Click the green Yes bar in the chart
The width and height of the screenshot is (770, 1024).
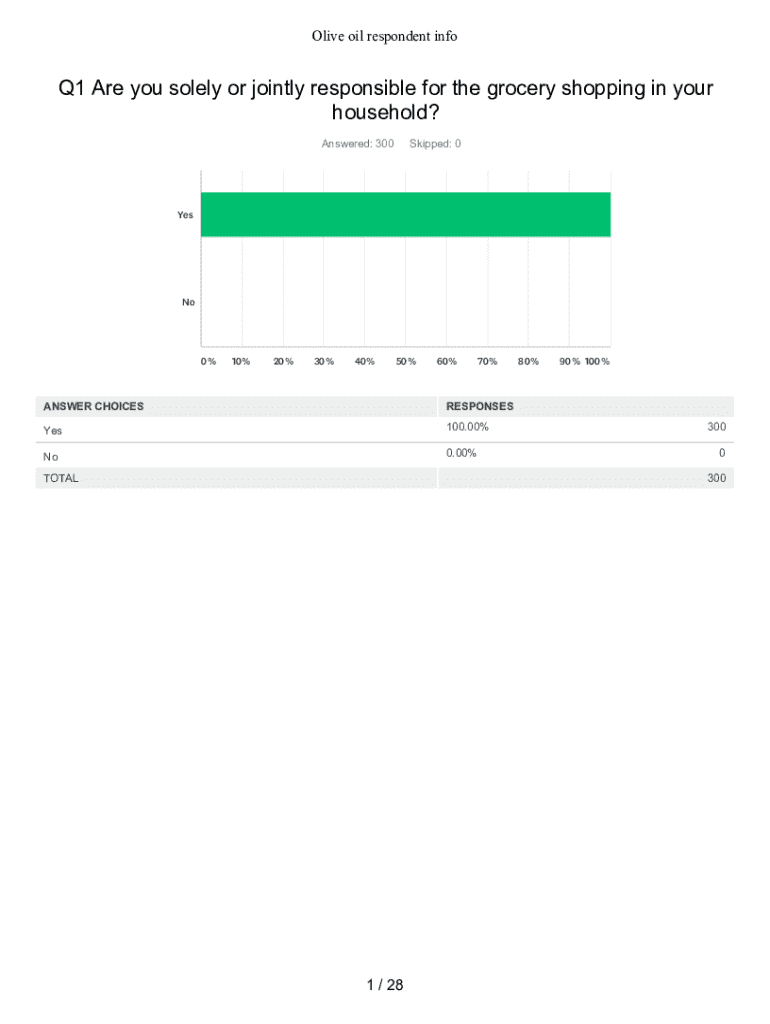[405, 214]
